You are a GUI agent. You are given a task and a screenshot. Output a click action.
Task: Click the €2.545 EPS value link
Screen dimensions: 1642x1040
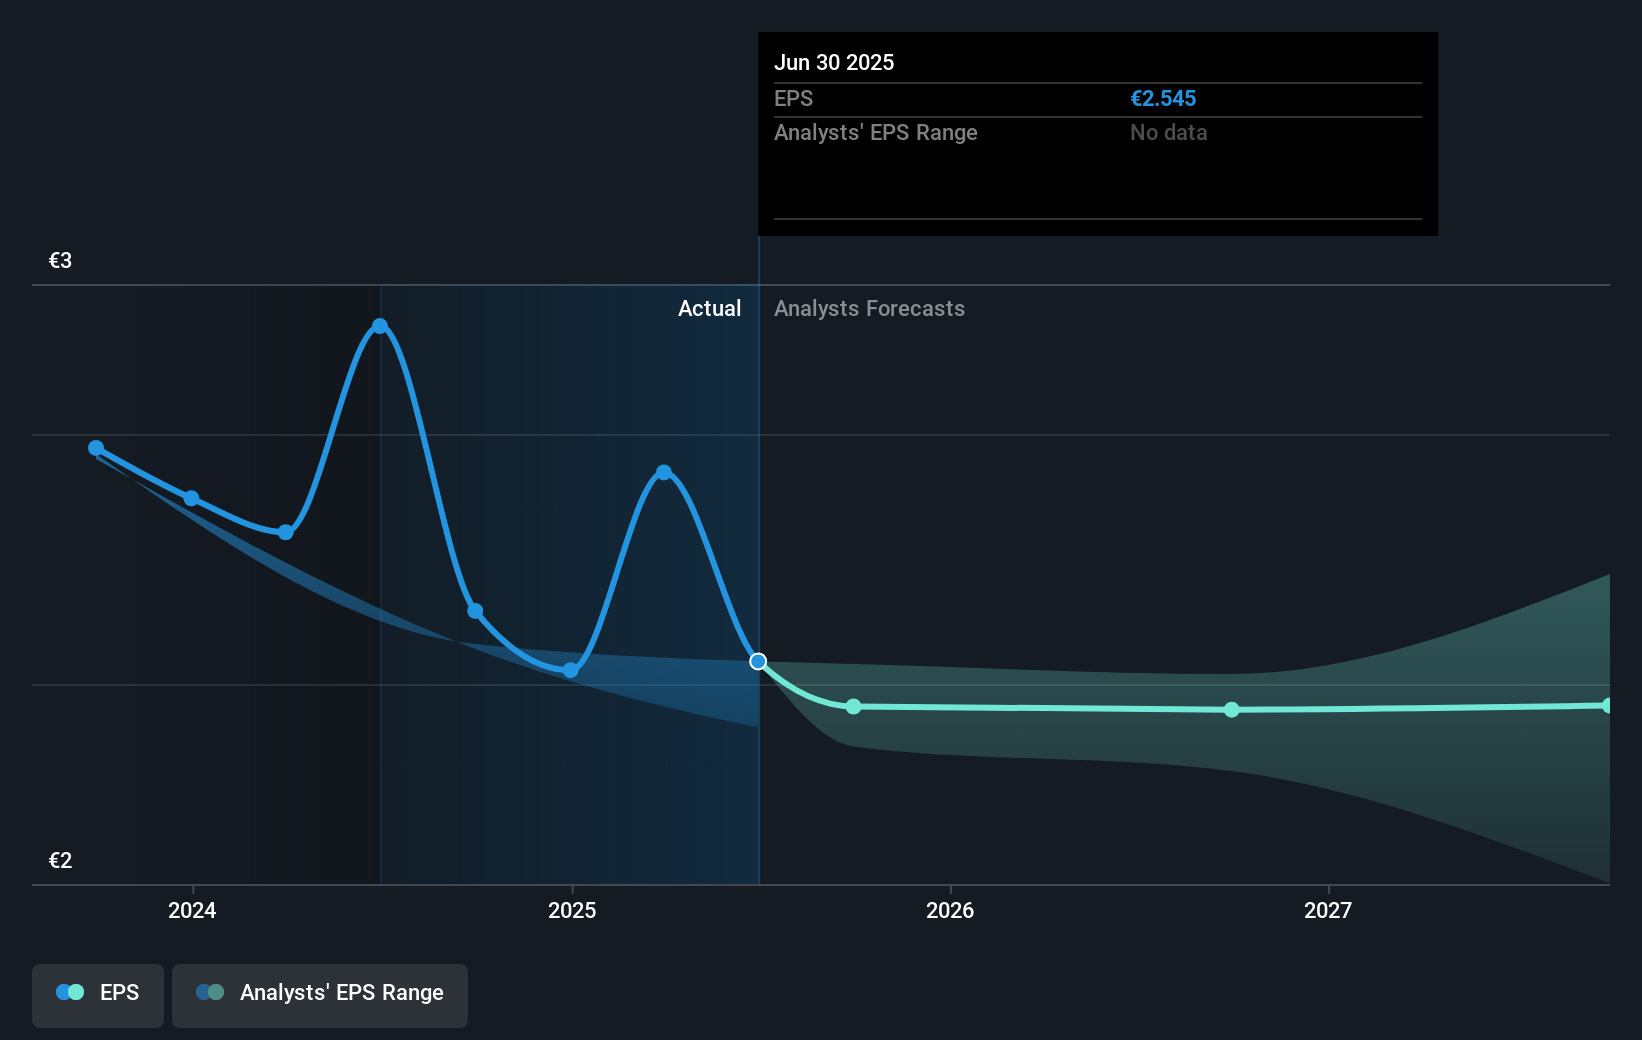point(1163,98)
